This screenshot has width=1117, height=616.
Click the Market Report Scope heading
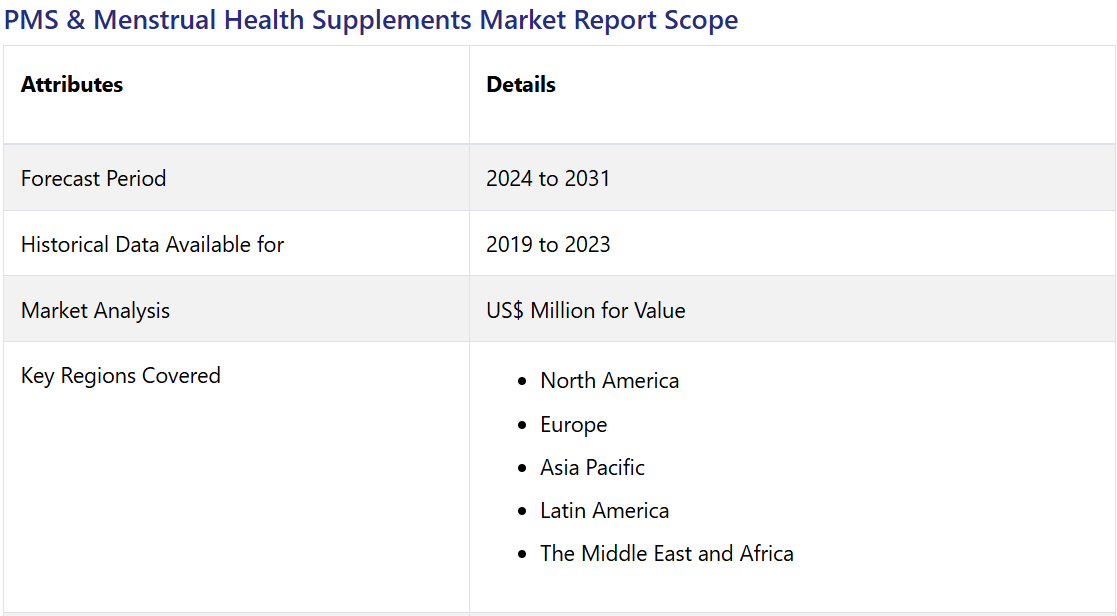pos(371,20)
